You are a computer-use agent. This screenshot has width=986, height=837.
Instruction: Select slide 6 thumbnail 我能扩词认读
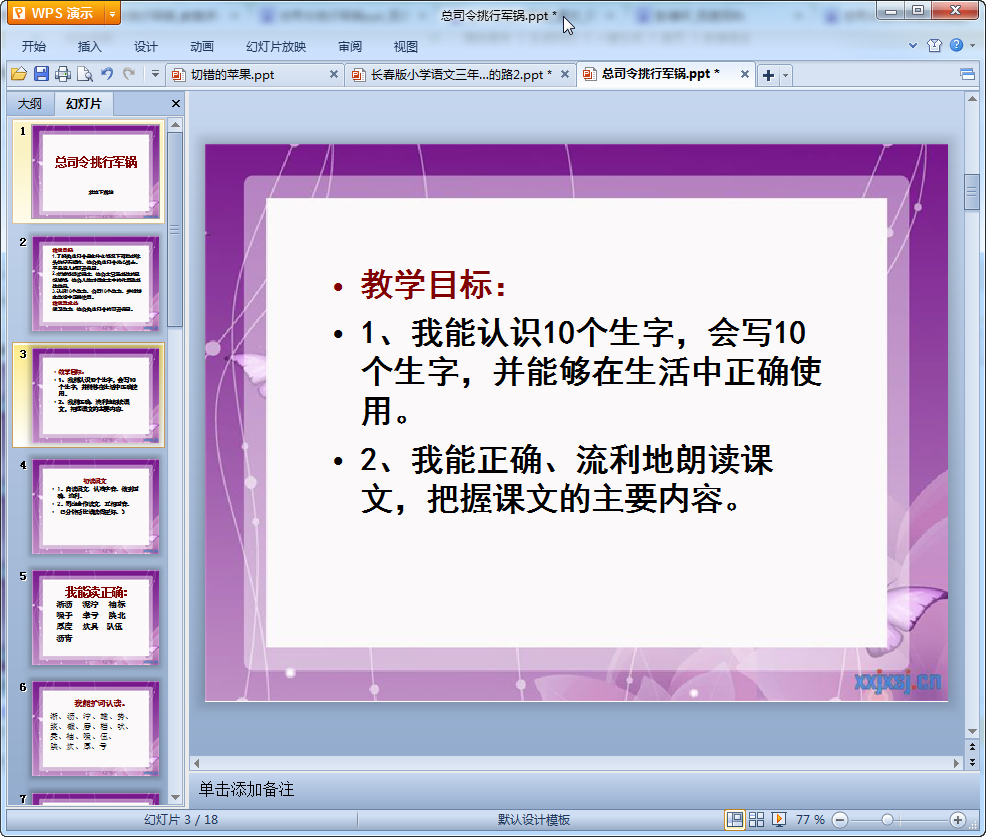tap(95, 729)
